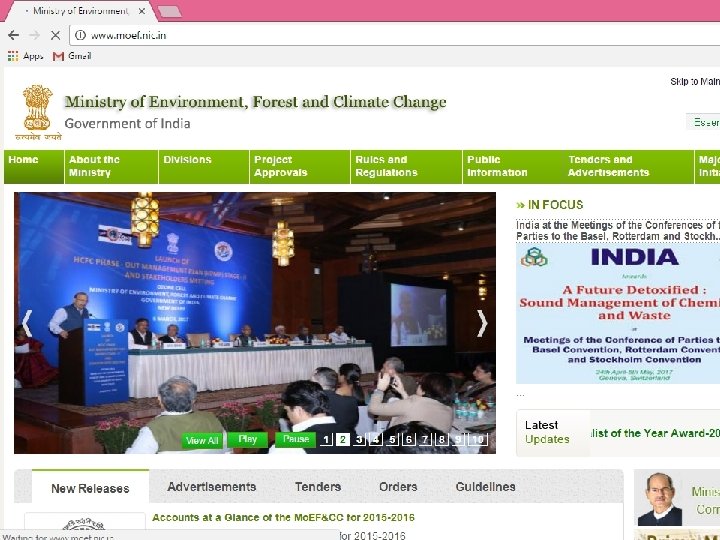Click the Future Detoxified INDIA banner
720x540 pixels.
618,313
